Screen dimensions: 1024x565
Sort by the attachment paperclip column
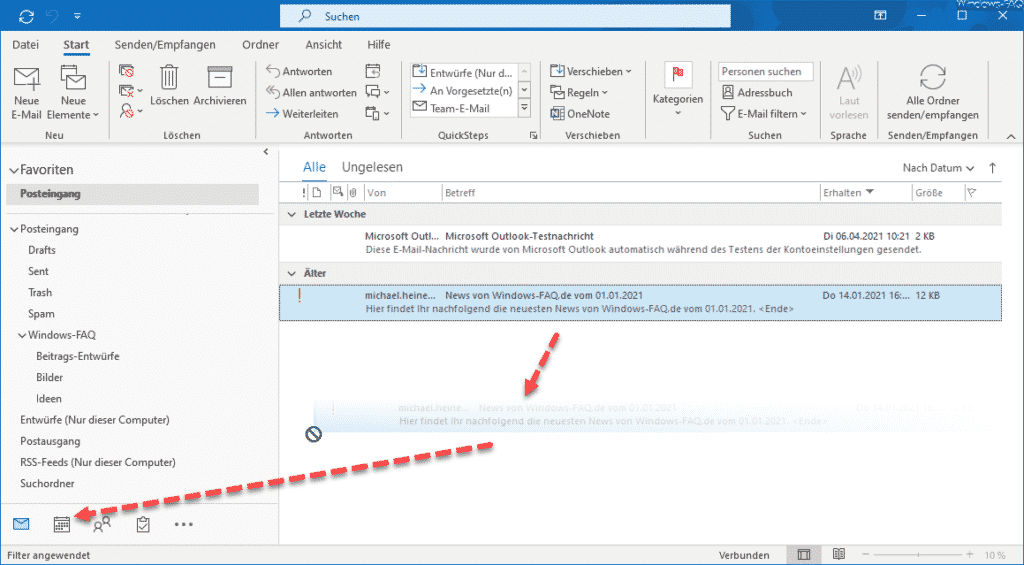tap(353, 192)
